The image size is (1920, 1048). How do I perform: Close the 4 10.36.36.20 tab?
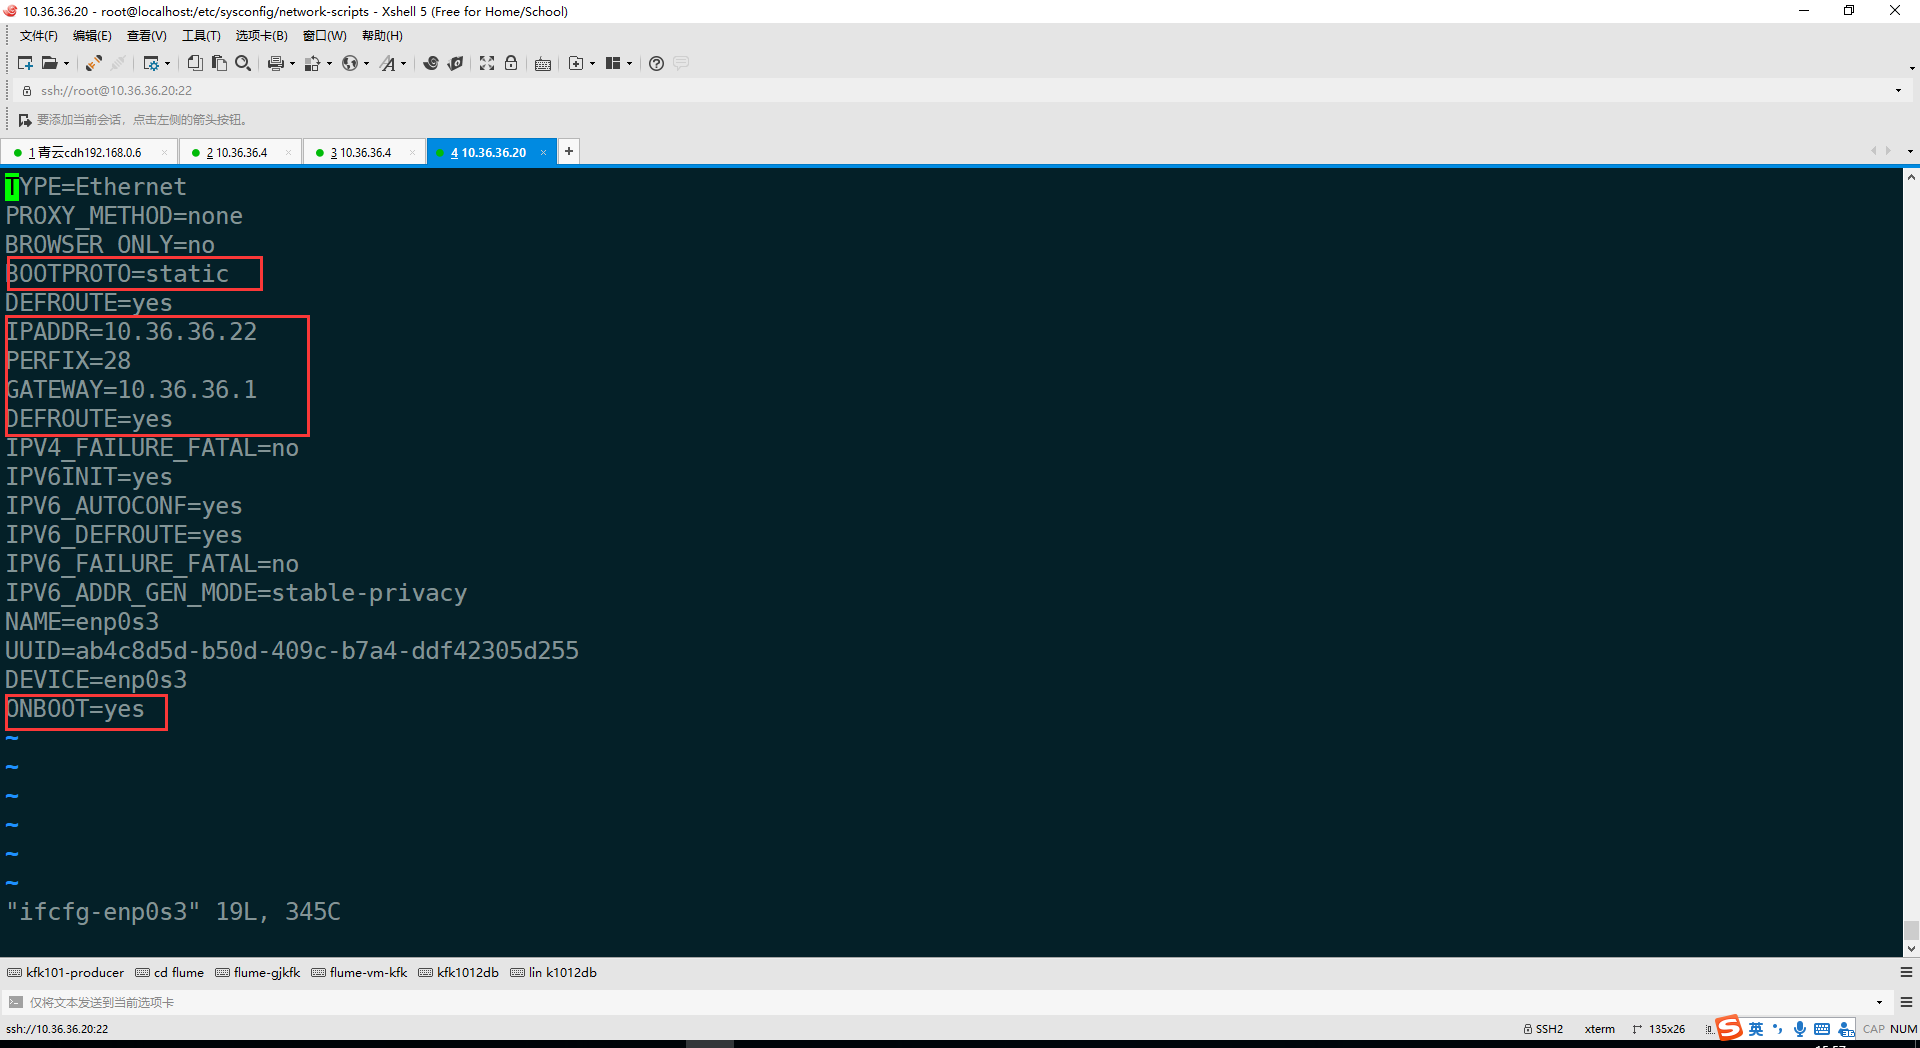[x=544, y=153]
